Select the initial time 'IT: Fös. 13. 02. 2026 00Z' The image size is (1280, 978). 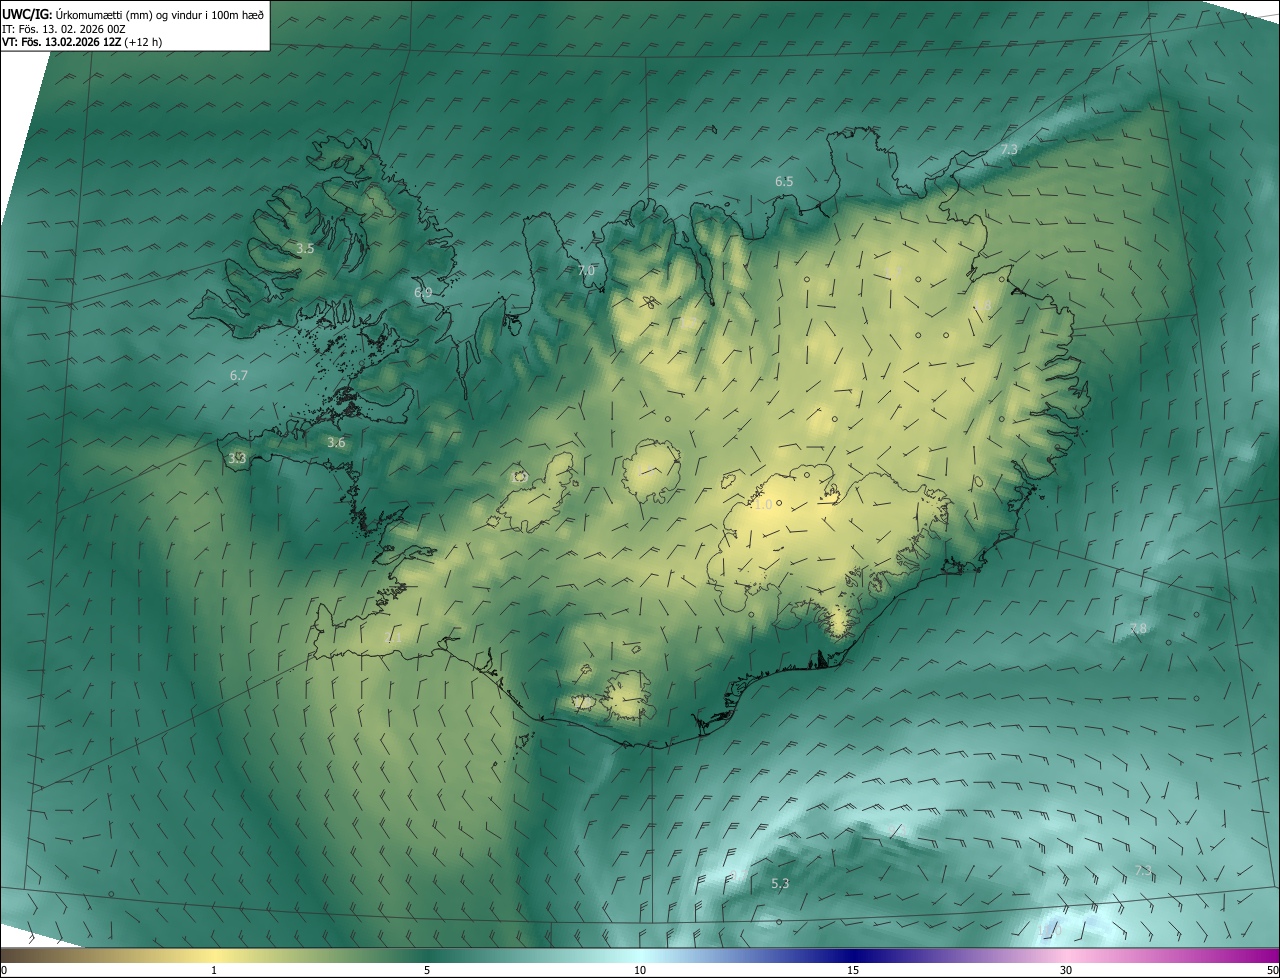click(x=63, y=28)
